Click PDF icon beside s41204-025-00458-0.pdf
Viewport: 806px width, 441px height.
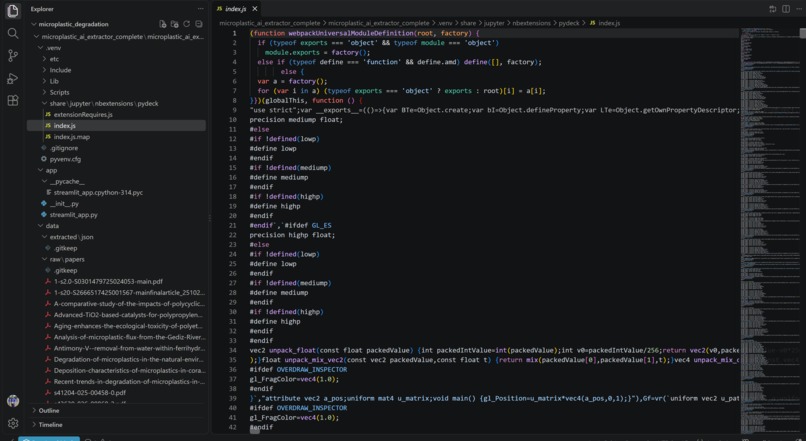[x=48, y=393]
